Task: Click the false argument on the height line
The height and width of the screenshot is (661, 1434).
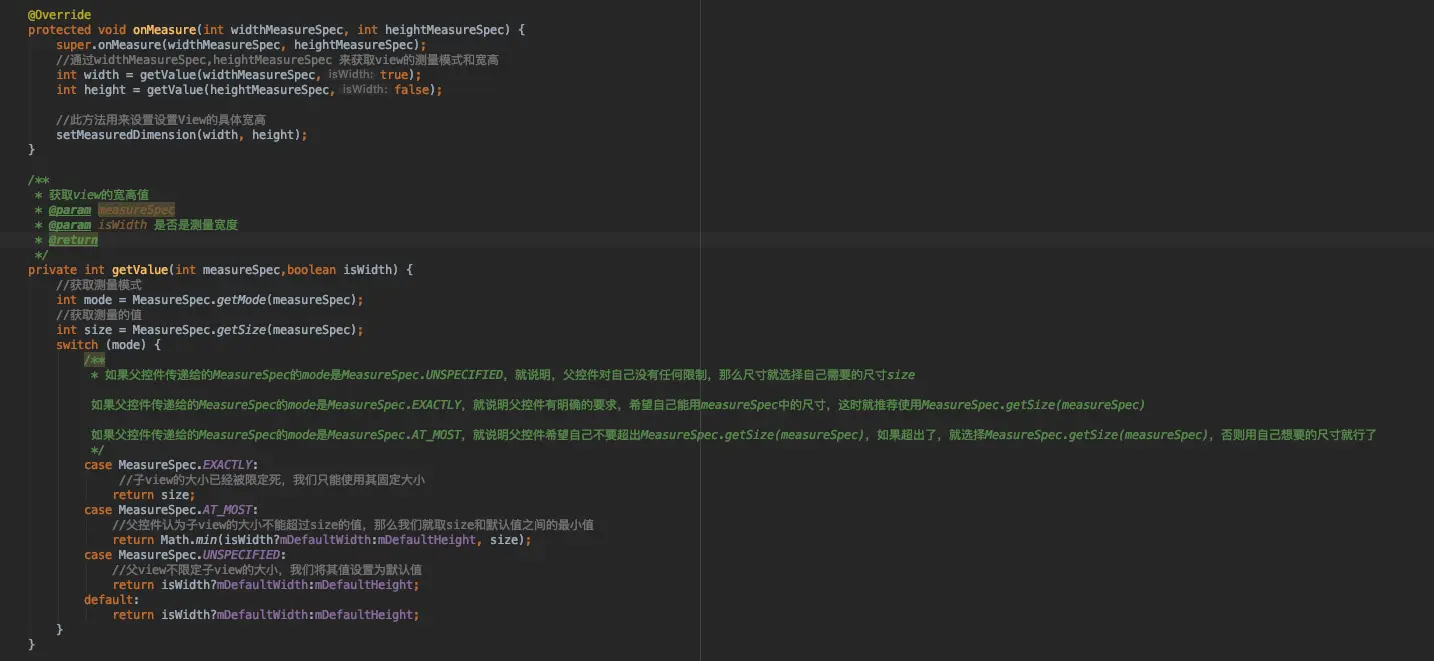Action: click(411, 90)
